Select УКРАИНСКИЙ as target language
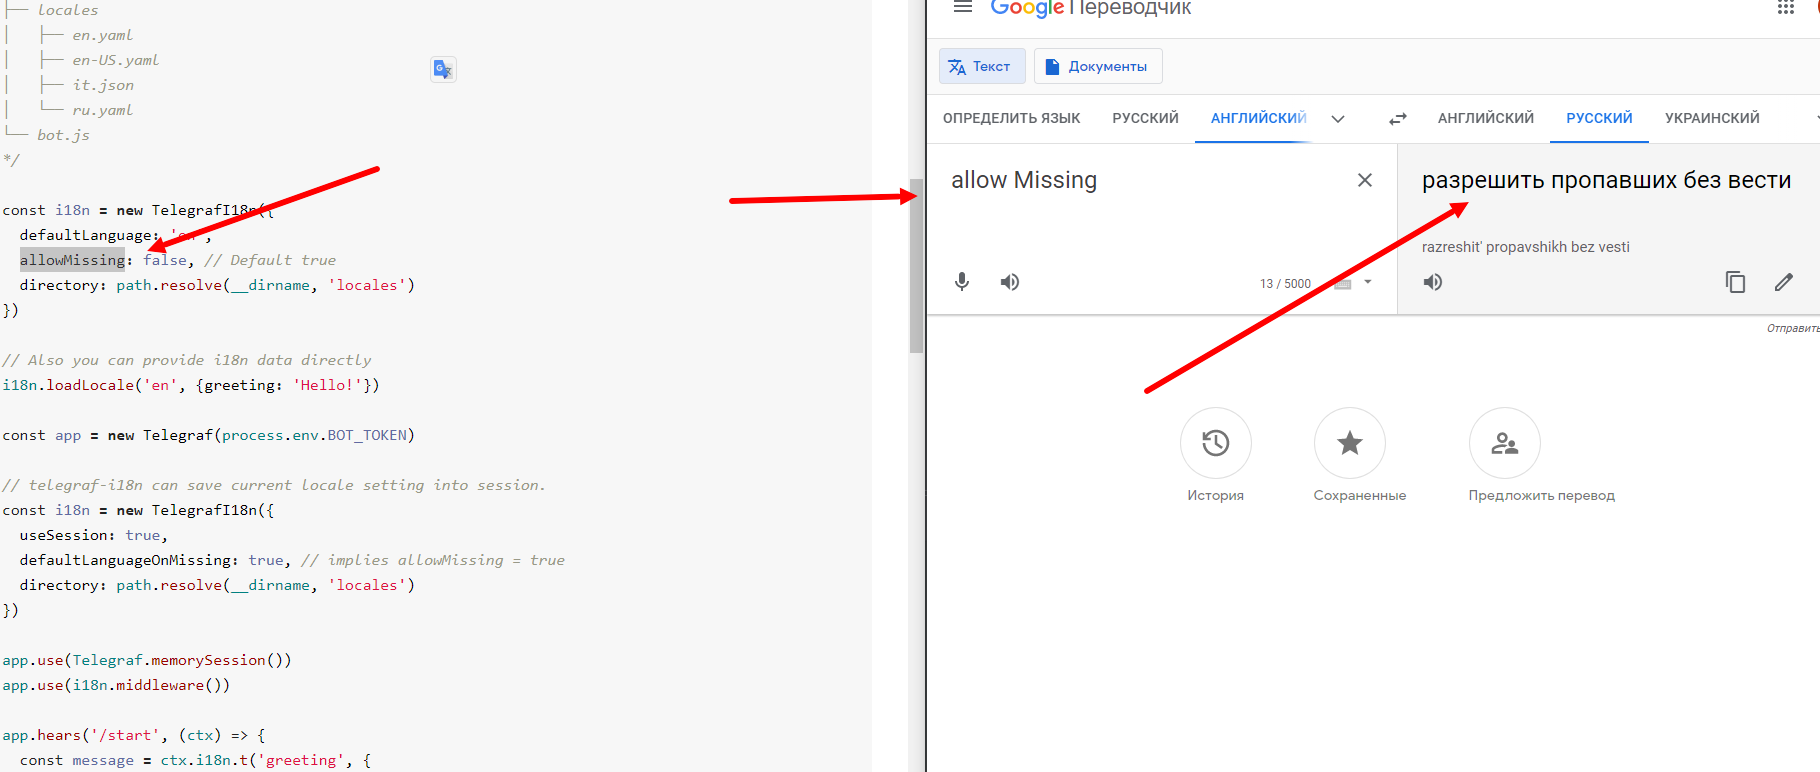The width and height of the screenshot is (1820, 772). click(1712, 118)
